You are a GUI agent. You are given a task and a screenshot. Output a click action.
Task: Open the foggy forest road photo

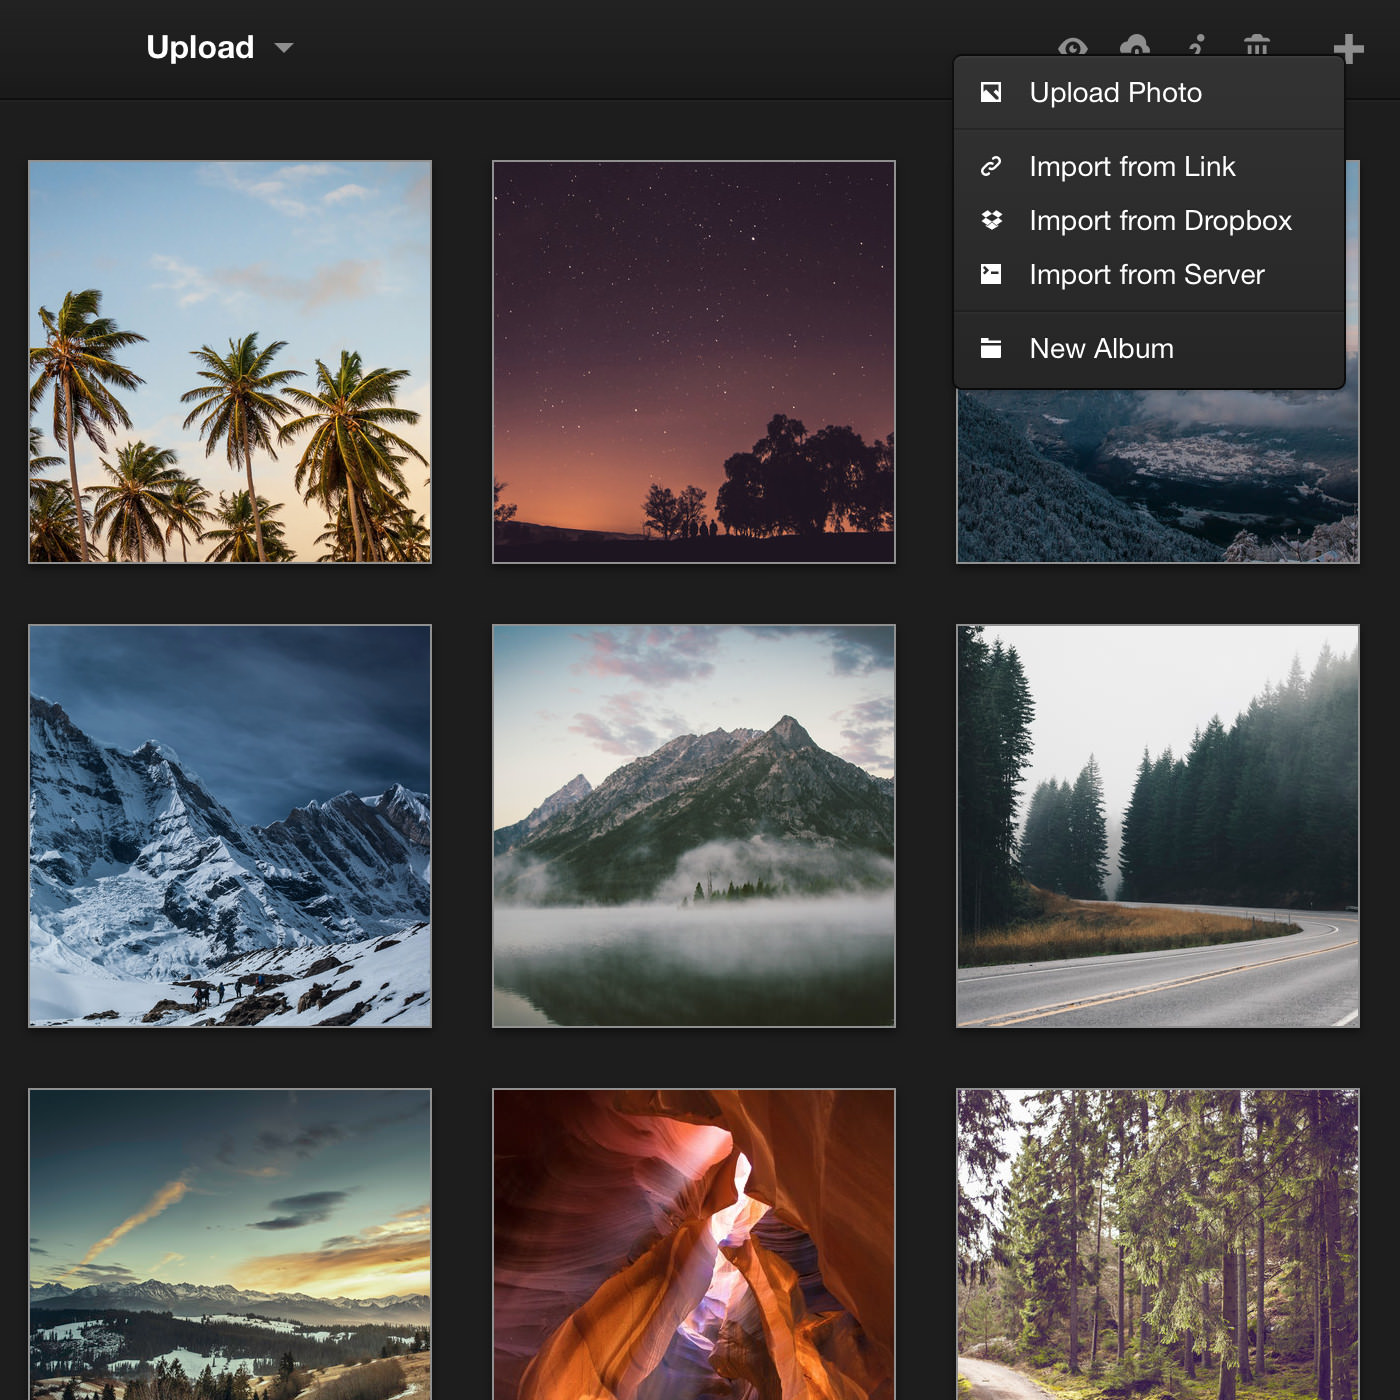(x=1158, y=826)
